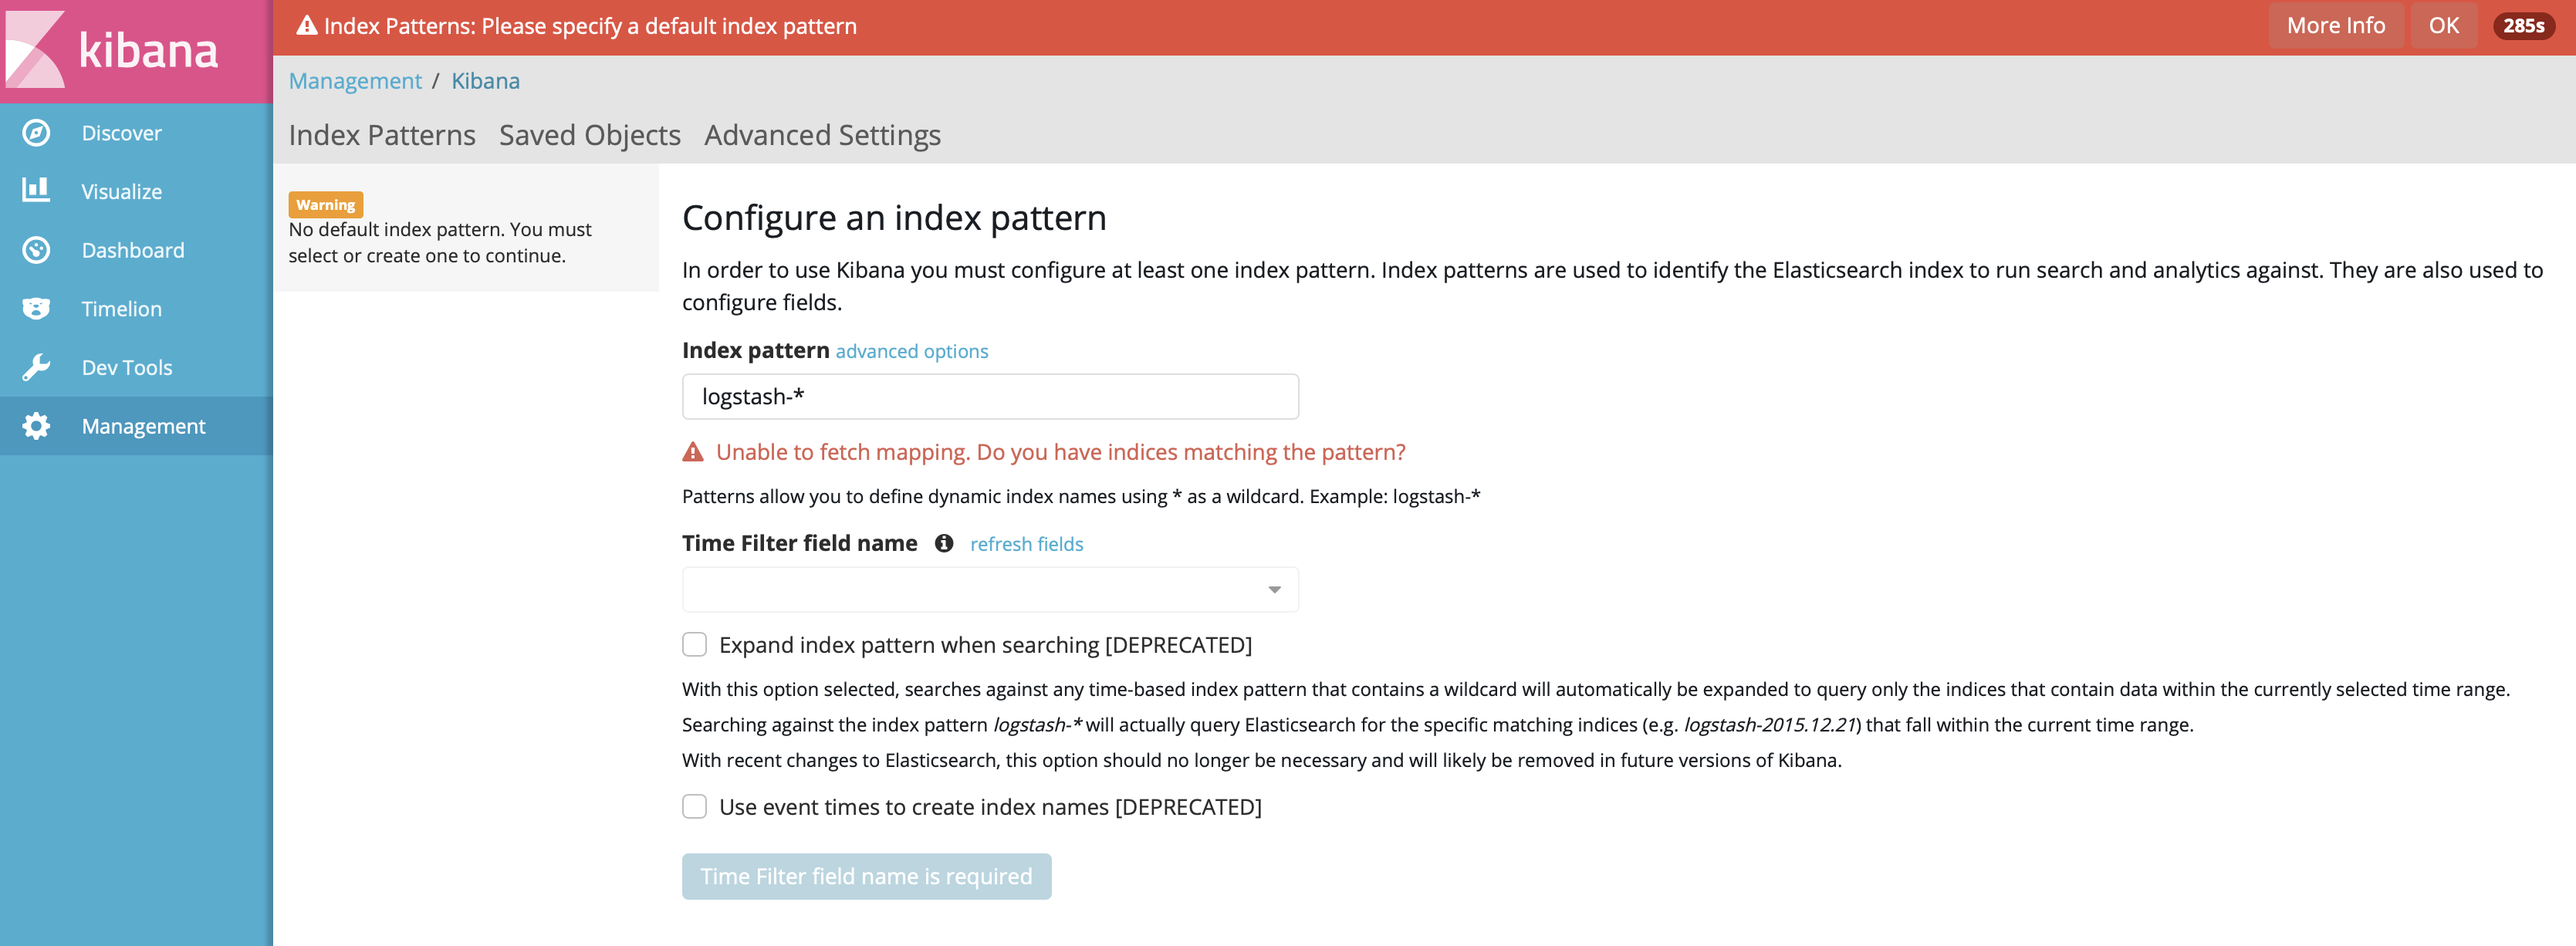Screen dimensions: 2576x946
Task: Open Dev Tools wrench icon
Action: coord(36,367)
